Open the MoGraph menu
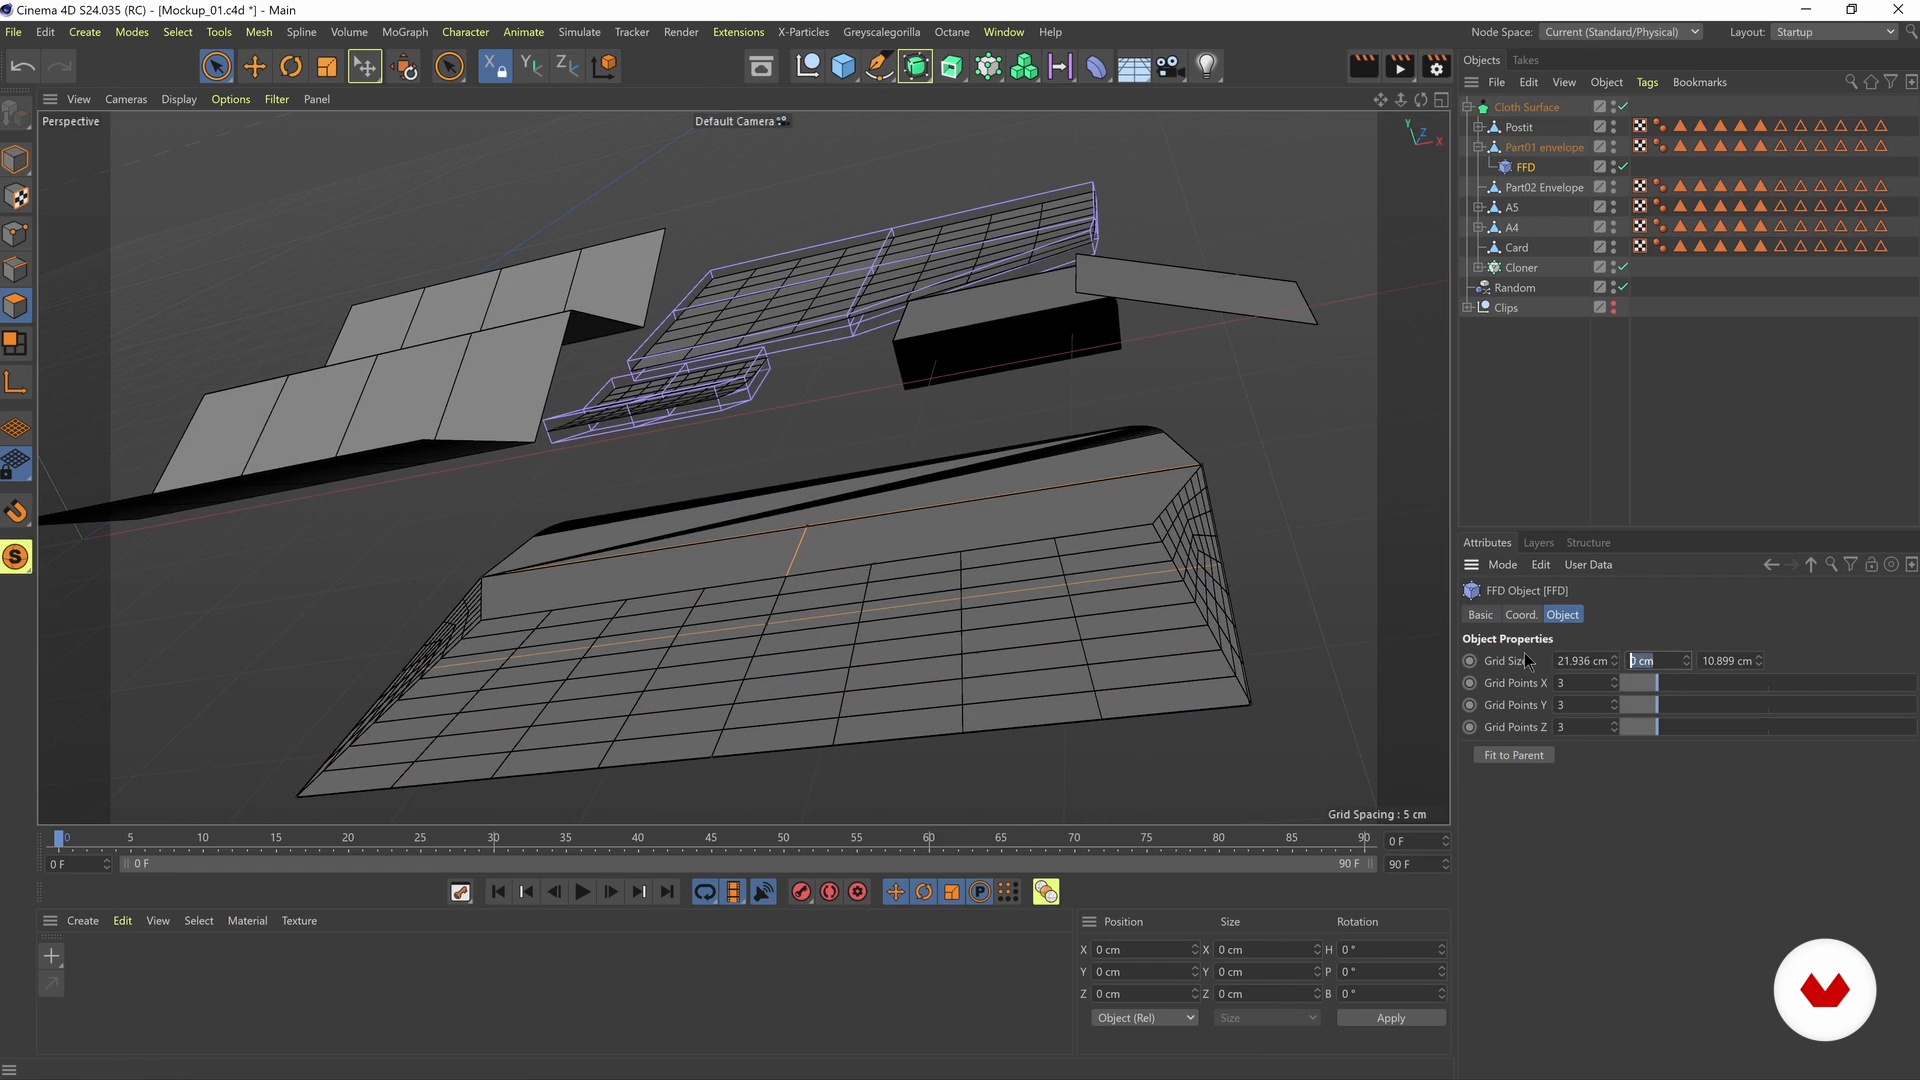This screenshot has width=1920, height=1080. 405,32
